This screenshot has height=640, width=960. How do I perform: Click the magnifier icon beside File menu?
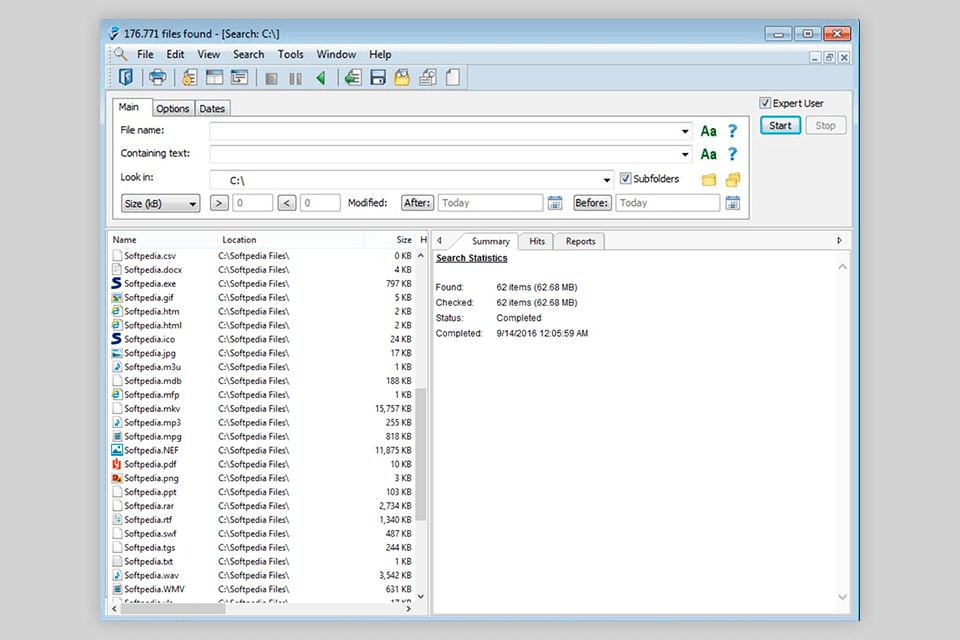[x=121, y=54]
